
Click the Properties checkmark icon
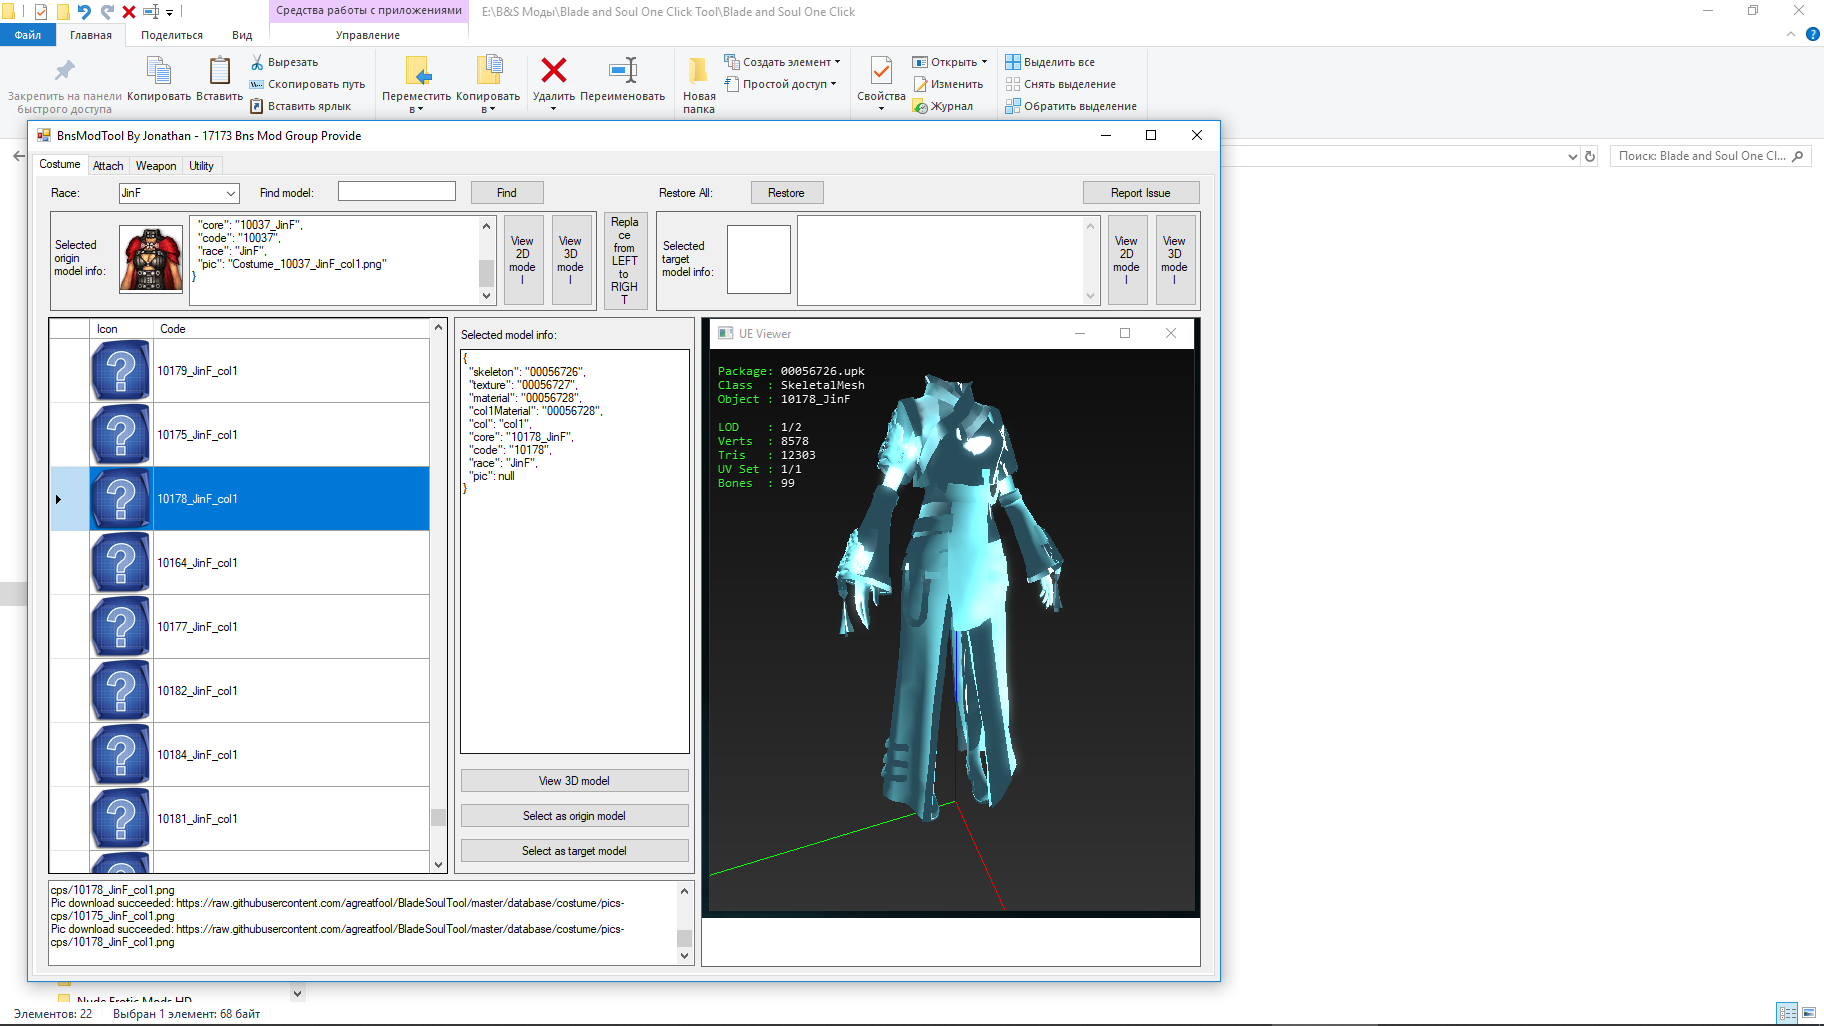pos(881,71)
